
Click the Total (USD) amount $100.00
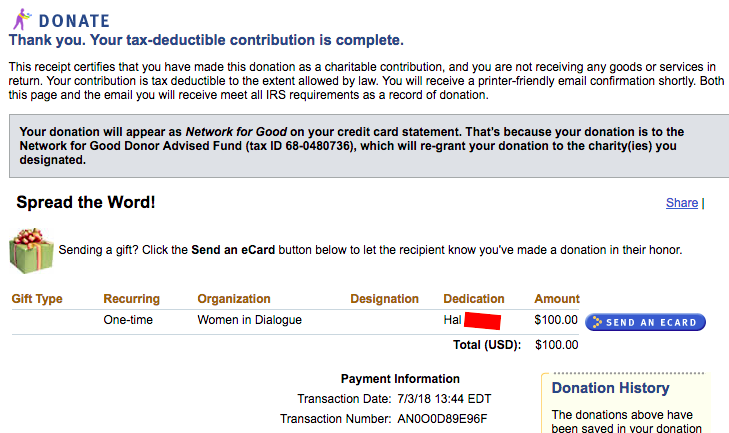(x=557, y=345)
